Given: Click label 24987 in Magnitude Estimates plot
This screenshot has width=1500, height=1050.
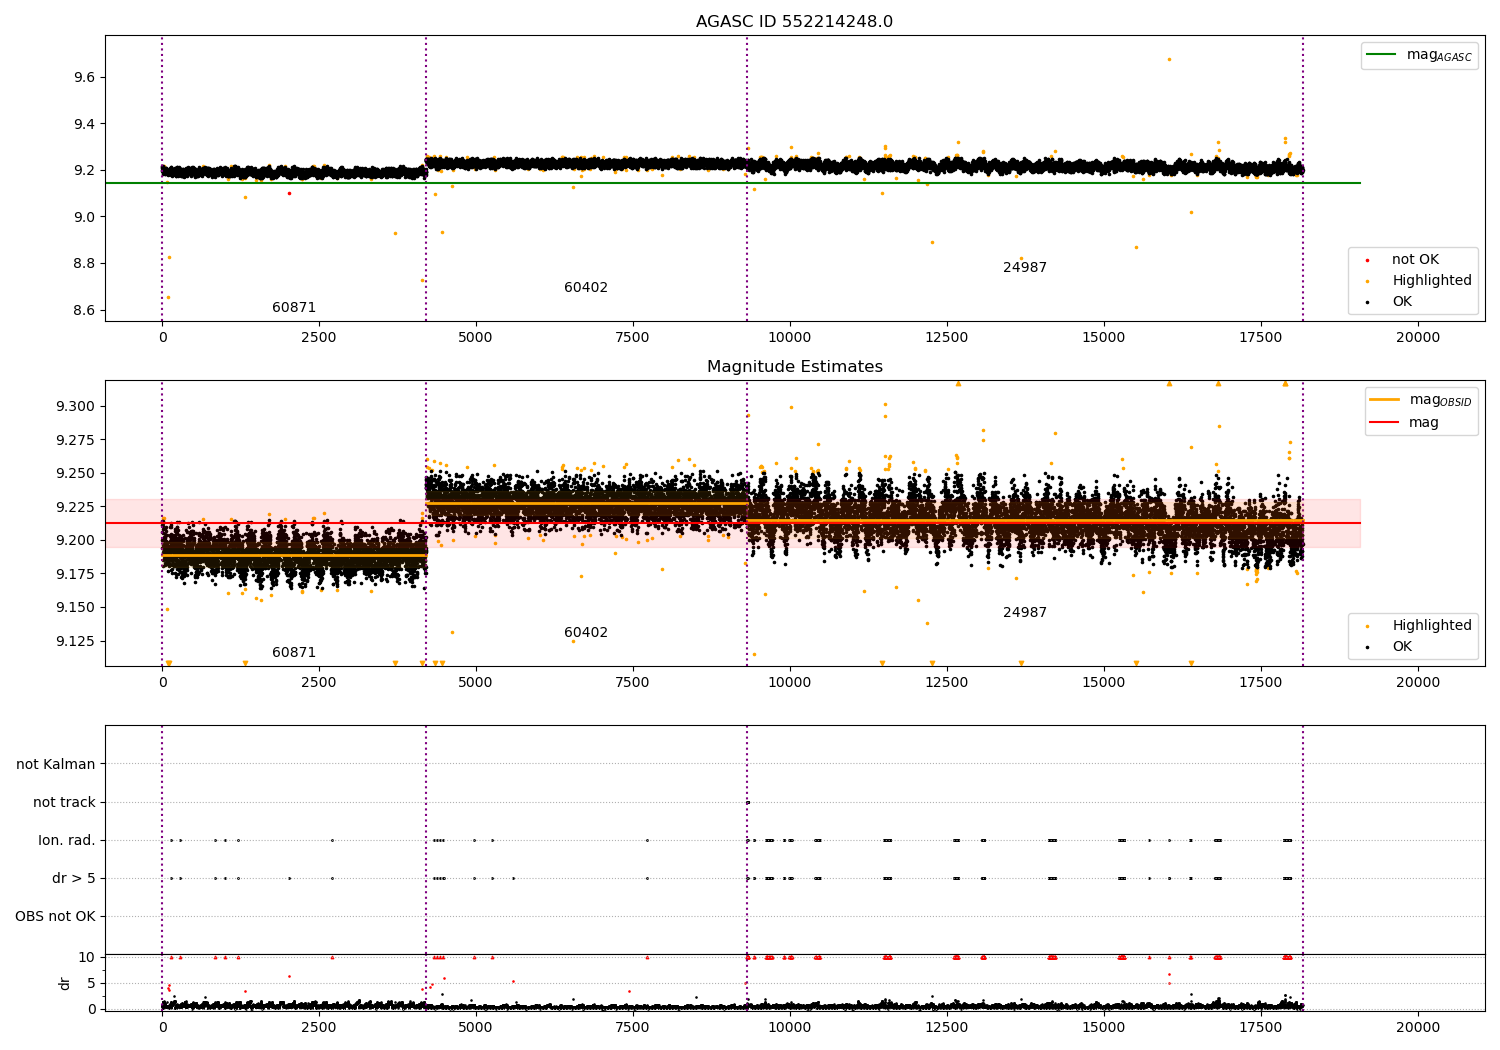Looking at the screenshot, I should 1025,613.
